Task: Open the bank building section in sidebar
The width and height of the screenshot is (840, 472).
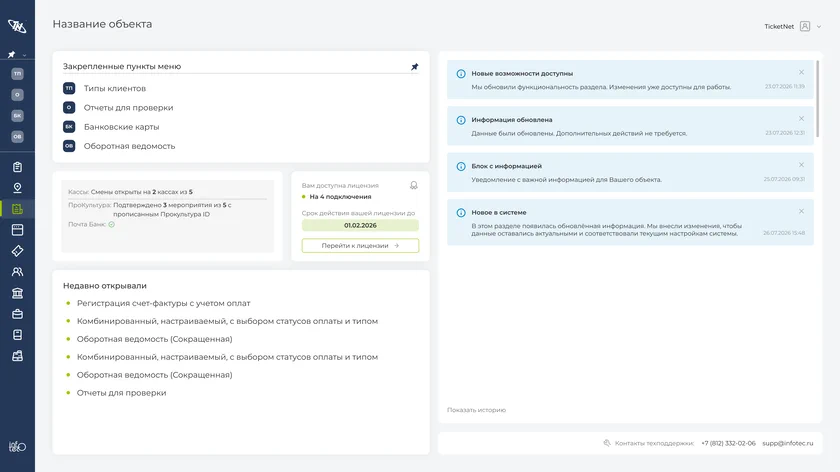Action: coord(17,293)
